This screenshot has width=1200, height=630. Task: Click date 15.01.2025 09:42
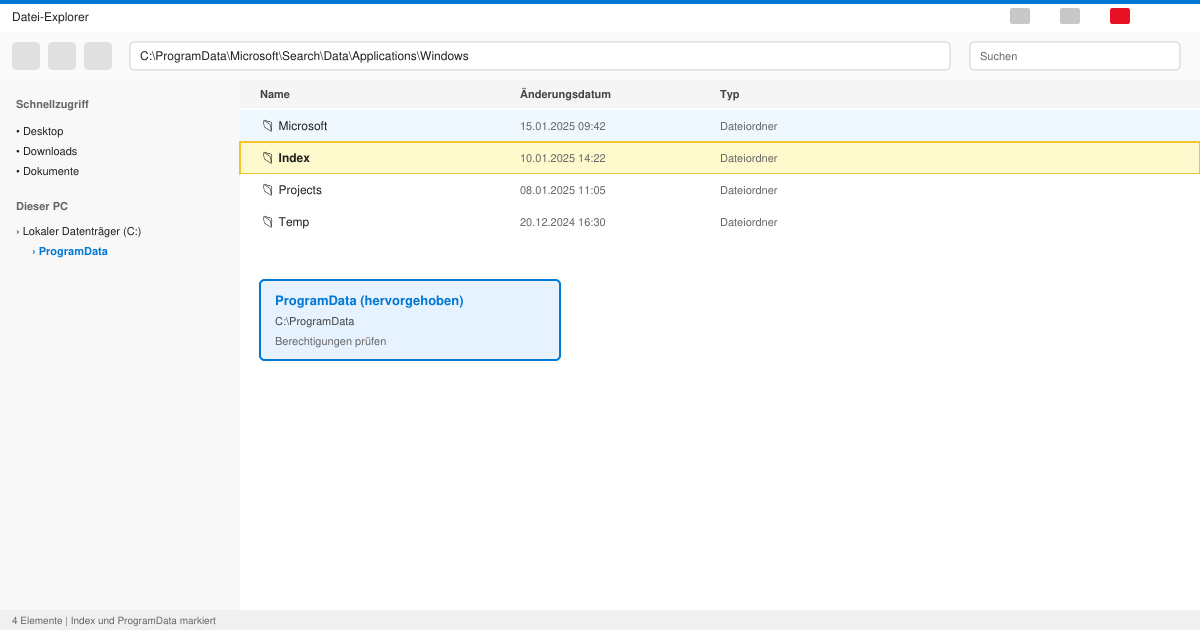(x=563, y=126)
